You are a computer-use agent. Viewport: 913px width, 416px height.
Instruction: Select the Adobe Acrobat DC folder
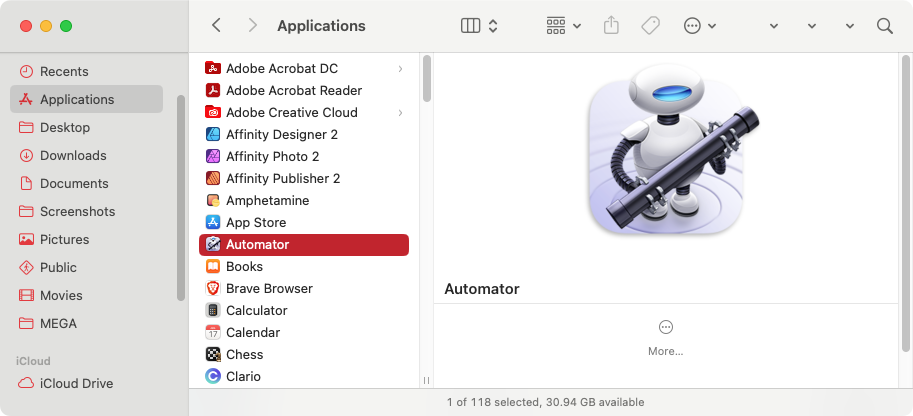(304, 69)
